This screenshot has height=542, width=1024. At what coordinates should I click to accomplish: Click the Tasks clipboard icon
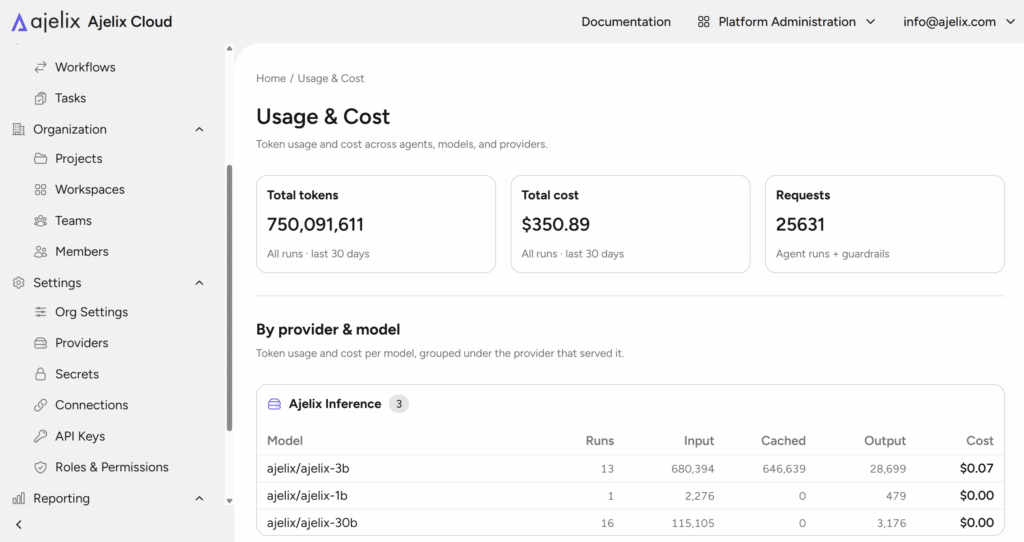point(40,98)
